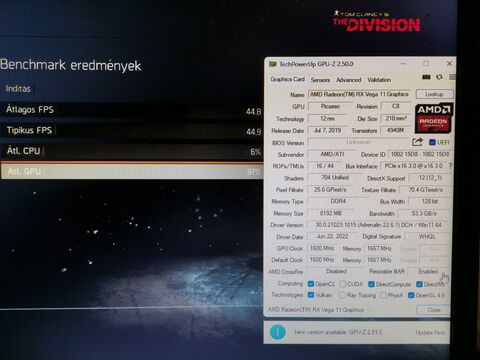Switch to the Validation tab

click(379, 80)
